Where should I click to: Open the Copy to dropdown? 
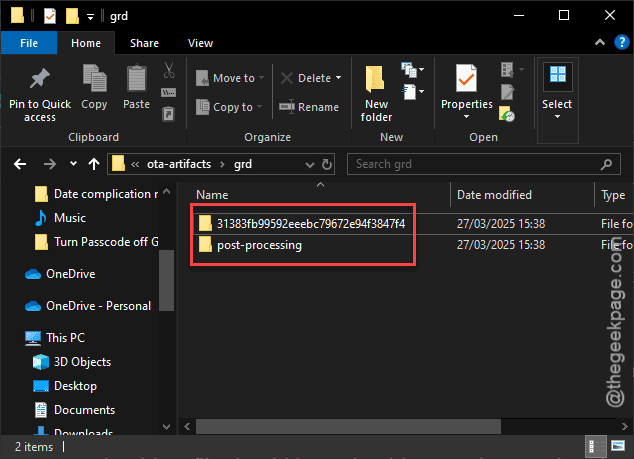point(224,107)
